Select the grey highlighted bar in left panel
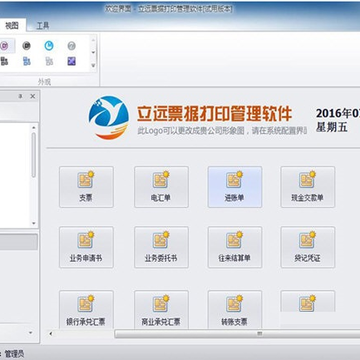The image size is (360, 360). pos(19,242)
